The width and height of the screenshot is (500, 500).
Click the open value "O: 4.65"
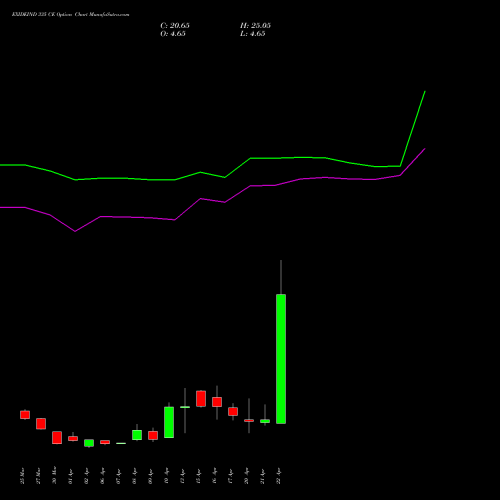point(173,34)
